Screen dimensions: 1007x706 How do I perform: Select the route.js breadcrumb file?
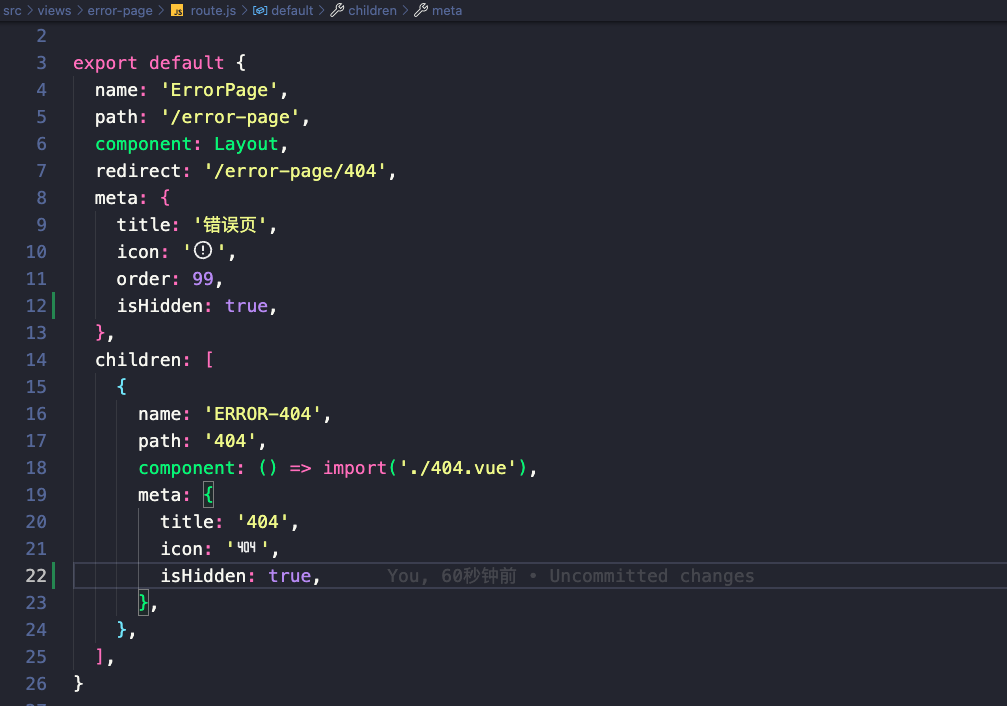[213, 10]
